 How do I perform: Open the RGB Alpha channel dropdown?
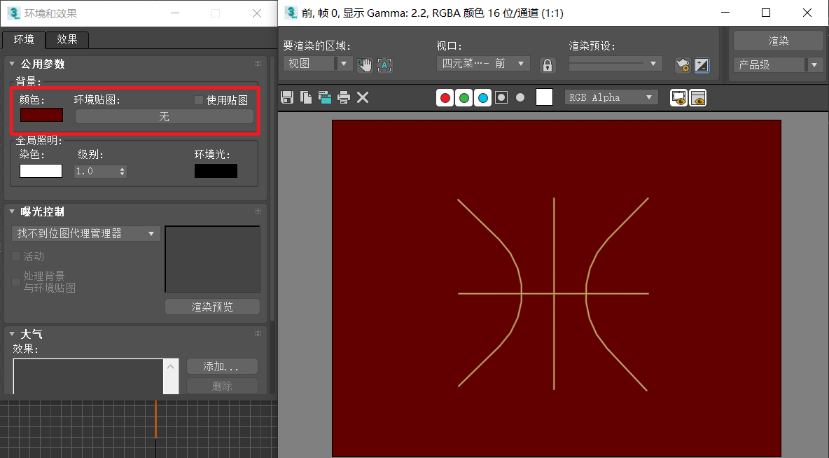(611, 97)
